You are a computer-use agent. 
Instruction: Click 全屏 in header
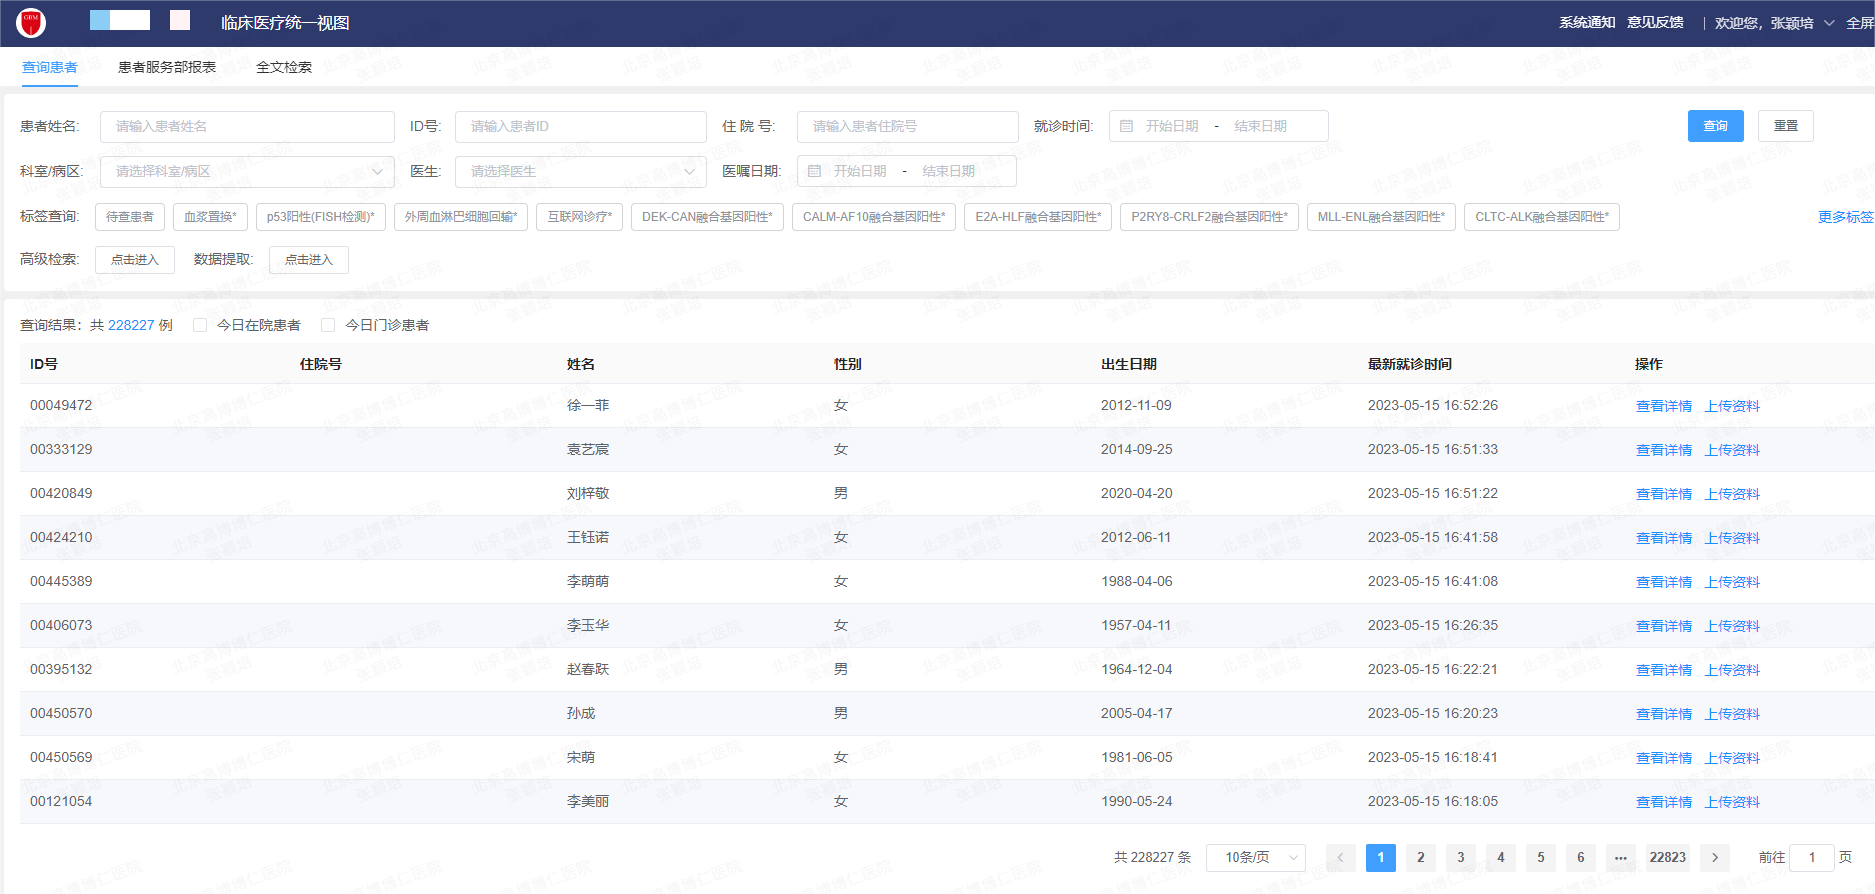[1860, 23]
